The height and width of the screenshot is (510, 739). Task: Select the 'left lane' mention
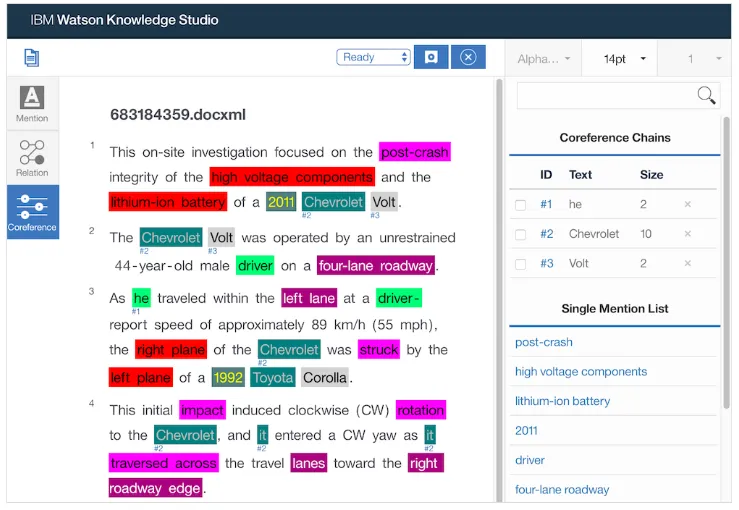[309, 298]
